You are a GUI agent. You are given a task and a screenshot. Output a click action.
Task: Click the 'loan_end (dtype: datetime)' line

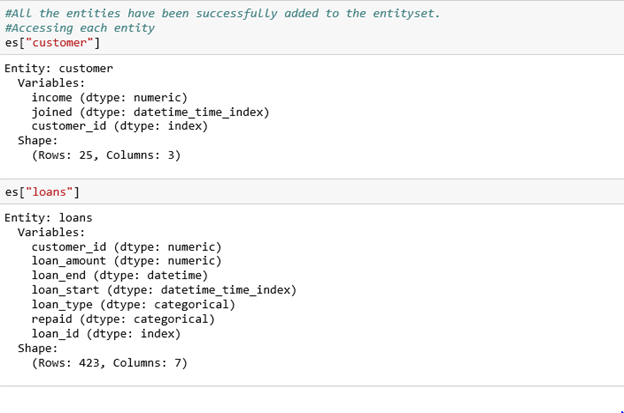[x=120, y=275]
